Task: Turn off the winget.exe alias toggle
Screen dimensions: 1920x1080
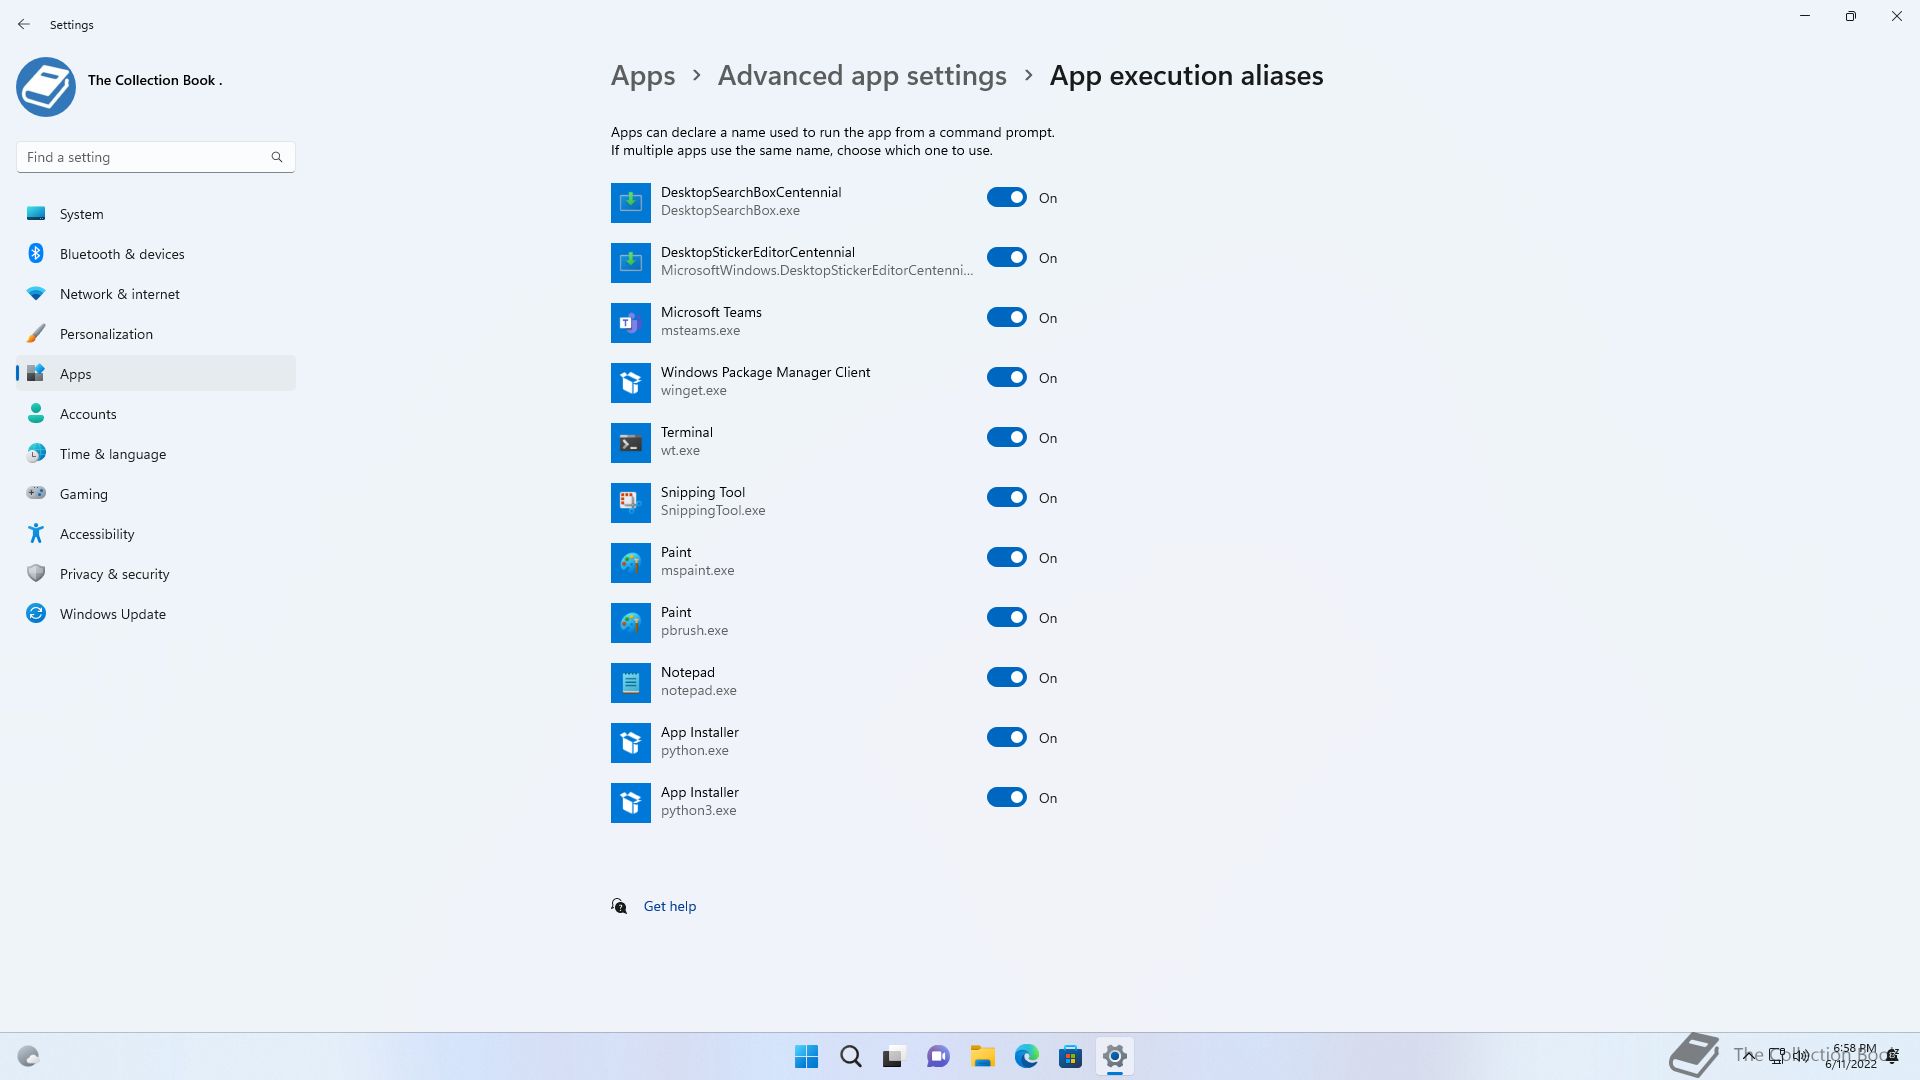Action: [1006, 378]
